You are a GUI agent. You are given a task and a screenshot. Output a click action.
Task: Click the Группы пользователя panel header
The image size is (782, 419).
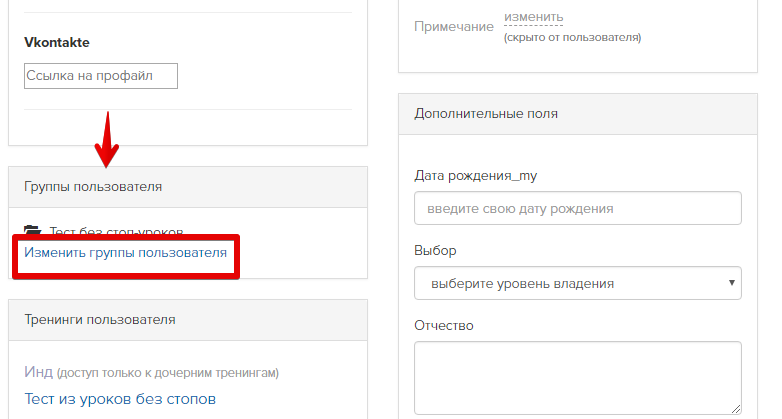[x=188, y=187]
